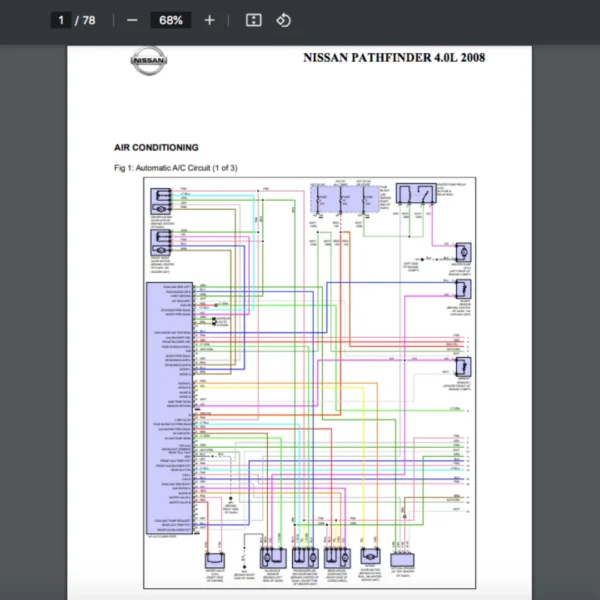Click the fit to page icon
Screen dimensions: 600x600
click(254, 20)
